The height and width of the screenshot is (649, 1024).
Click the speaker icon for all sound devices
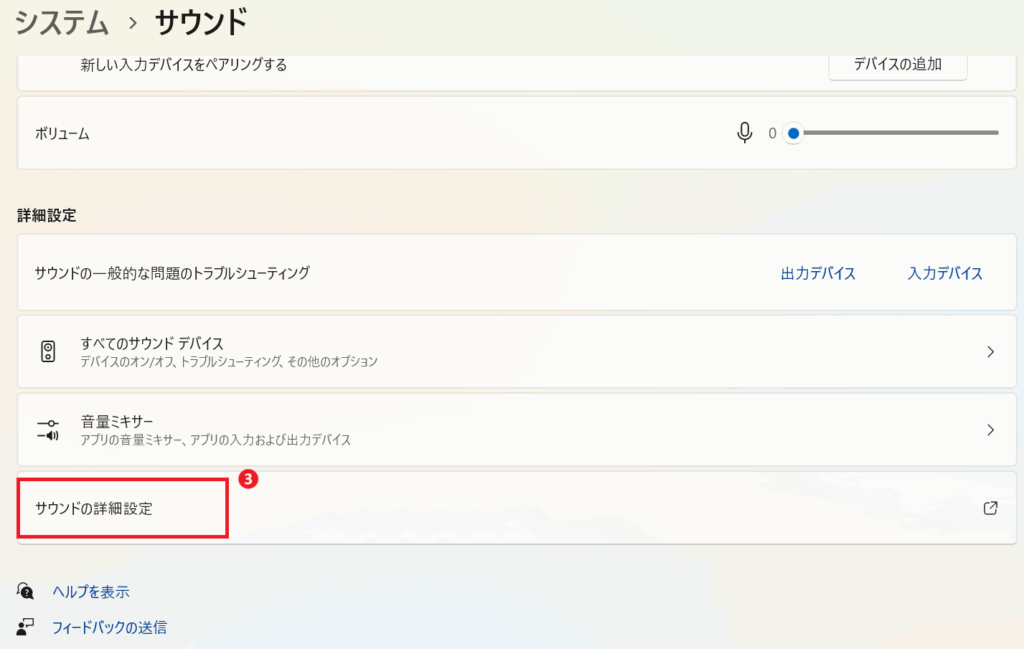pyautogui.click(x=48, y=351)
